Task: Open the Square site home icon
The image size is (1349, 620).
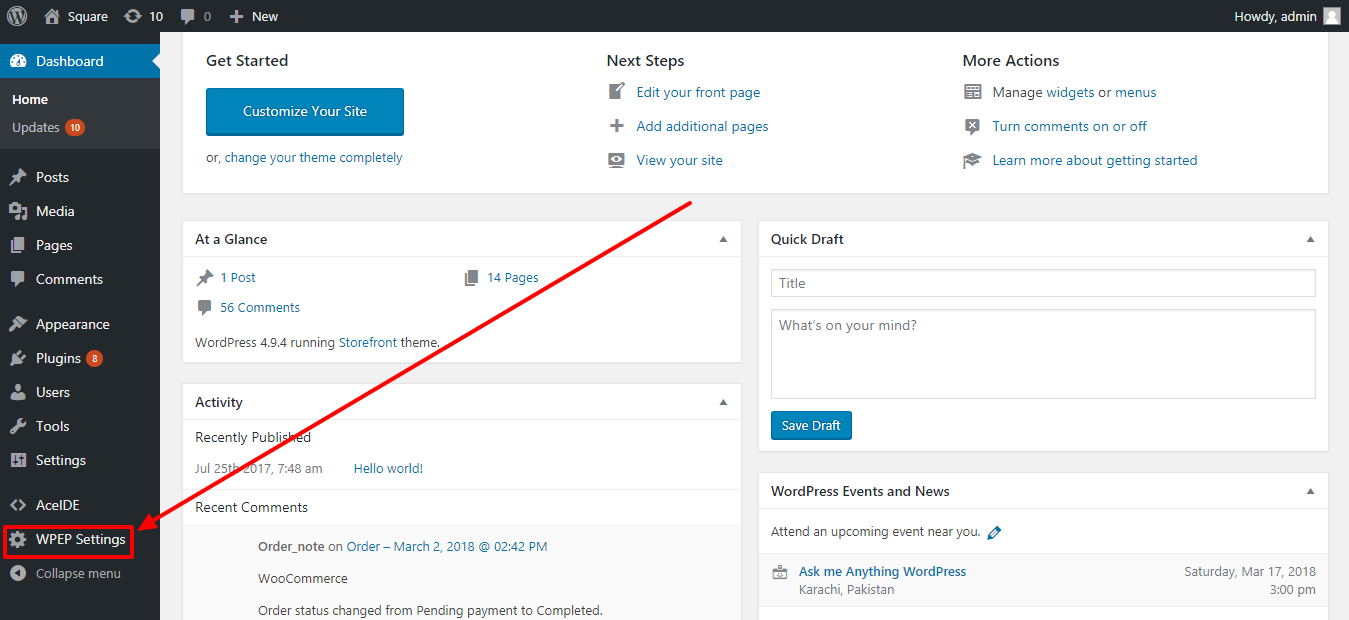Action: (x=52, y=16)
